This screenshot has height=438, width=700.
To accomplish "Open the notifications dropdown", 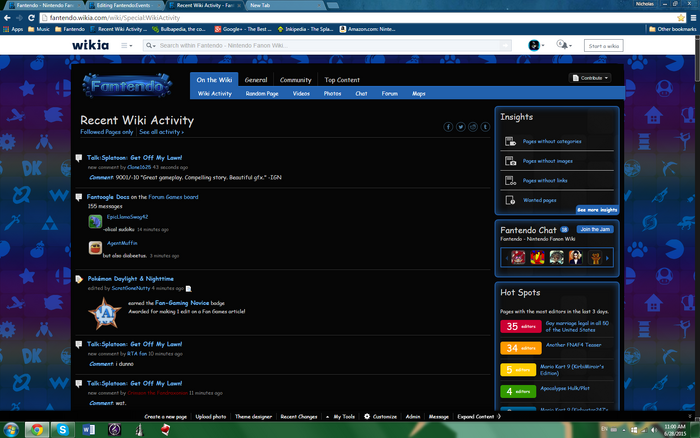I will (x=564, y=45).
